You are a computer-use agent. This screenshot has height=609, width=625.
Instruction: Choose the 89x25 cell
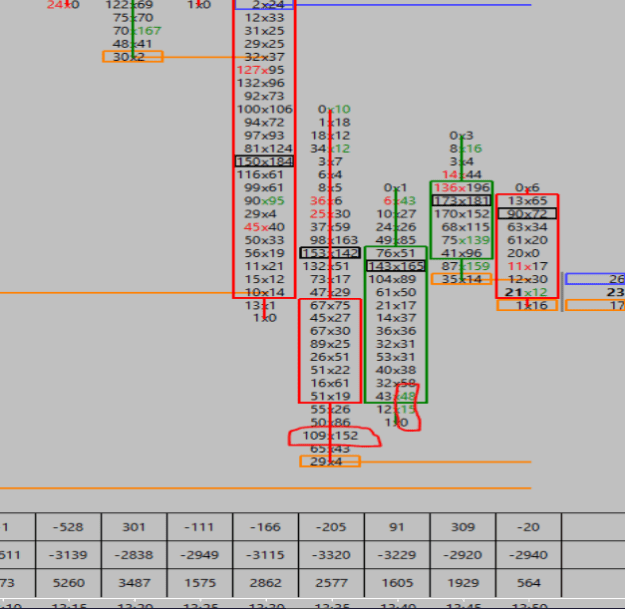pos(330,344)
